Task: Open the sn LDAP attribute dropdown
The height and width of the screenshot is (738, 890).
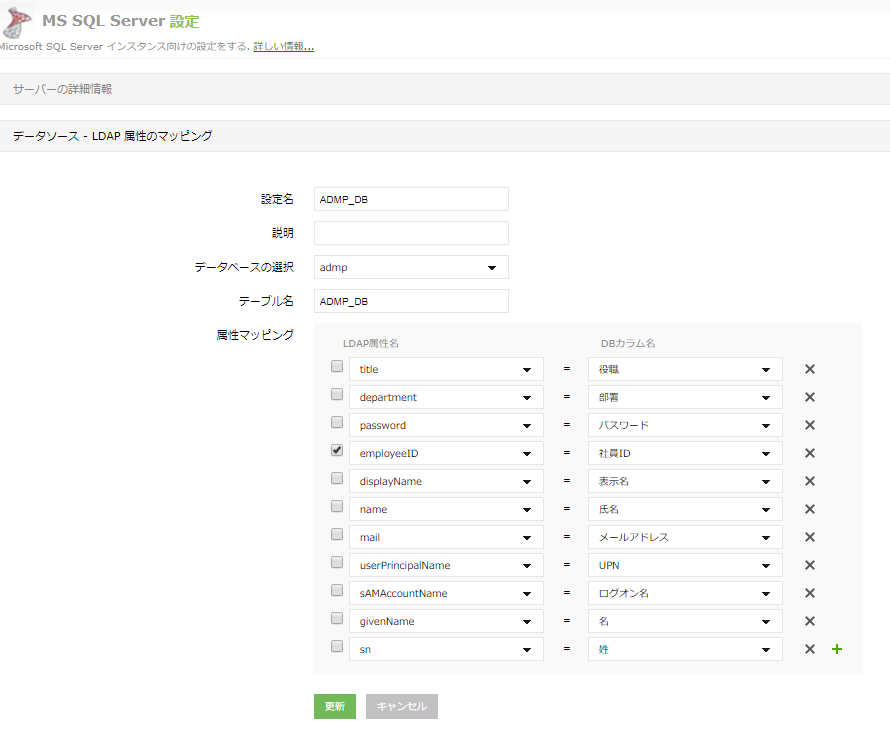Action: pyautogui.click(x=446, y=649)
